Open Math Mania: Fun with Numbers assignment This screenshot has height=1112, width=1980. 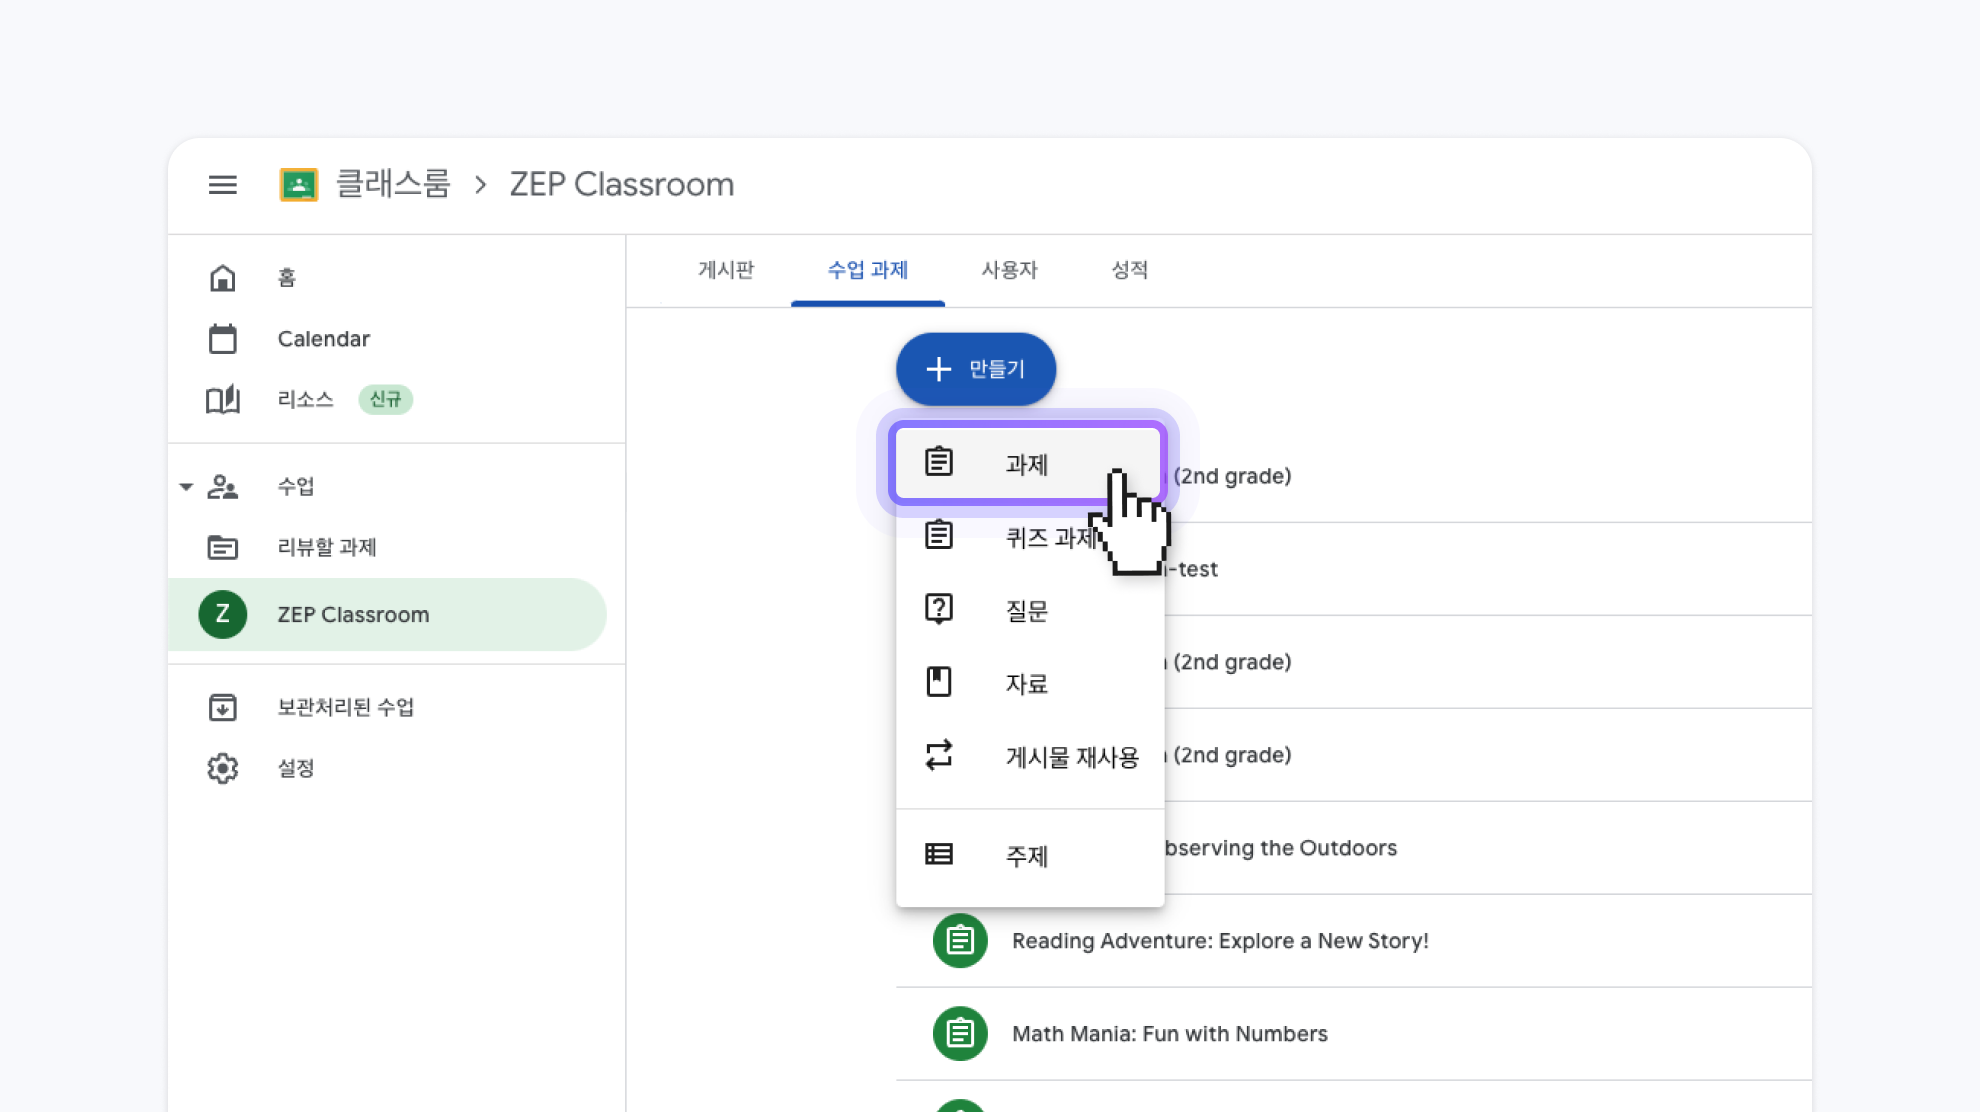click(1169, 1034)
